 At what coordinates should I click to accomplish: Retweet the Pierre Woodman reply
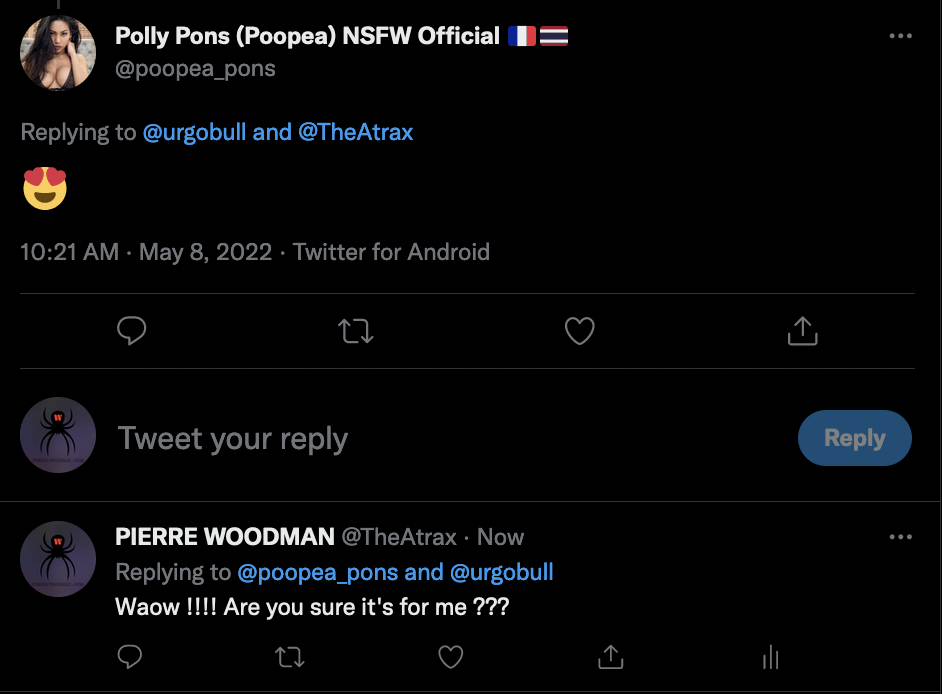(x=289, y=657)
